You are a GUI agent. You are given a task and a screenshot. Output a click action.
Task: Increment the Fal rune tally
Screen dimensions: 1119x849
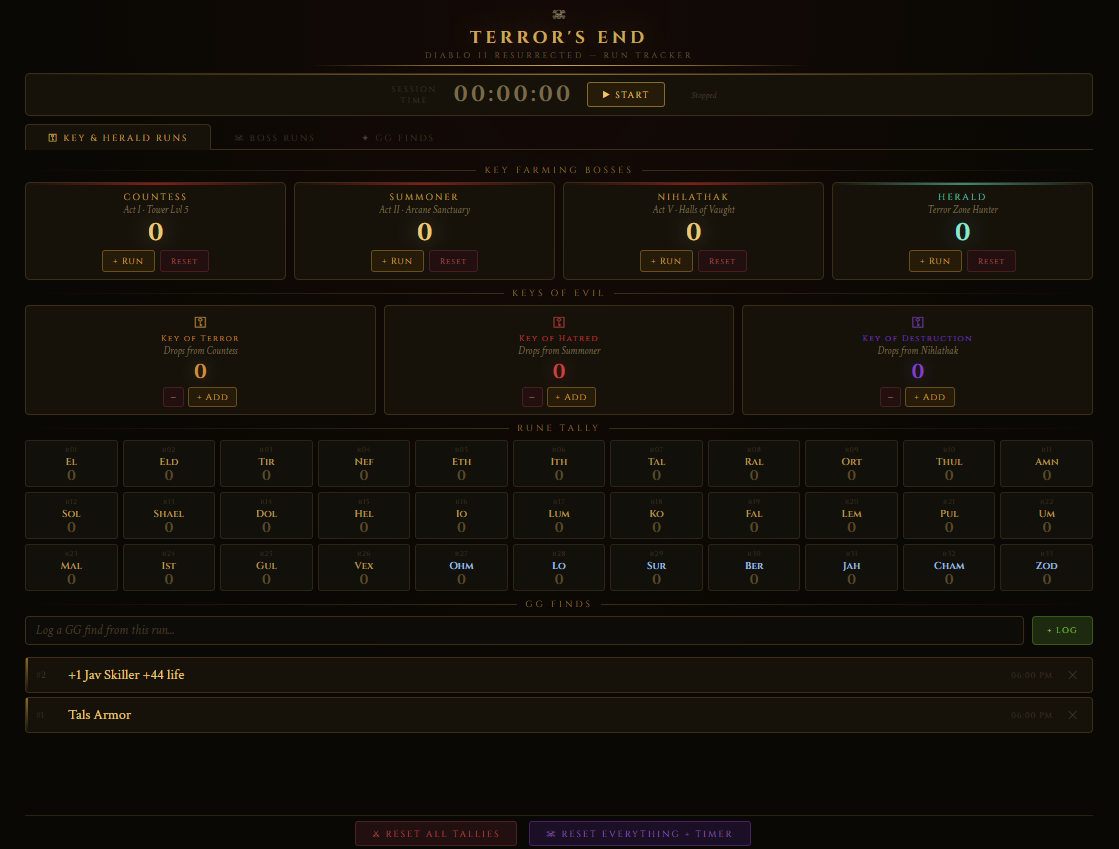(754, 515)
